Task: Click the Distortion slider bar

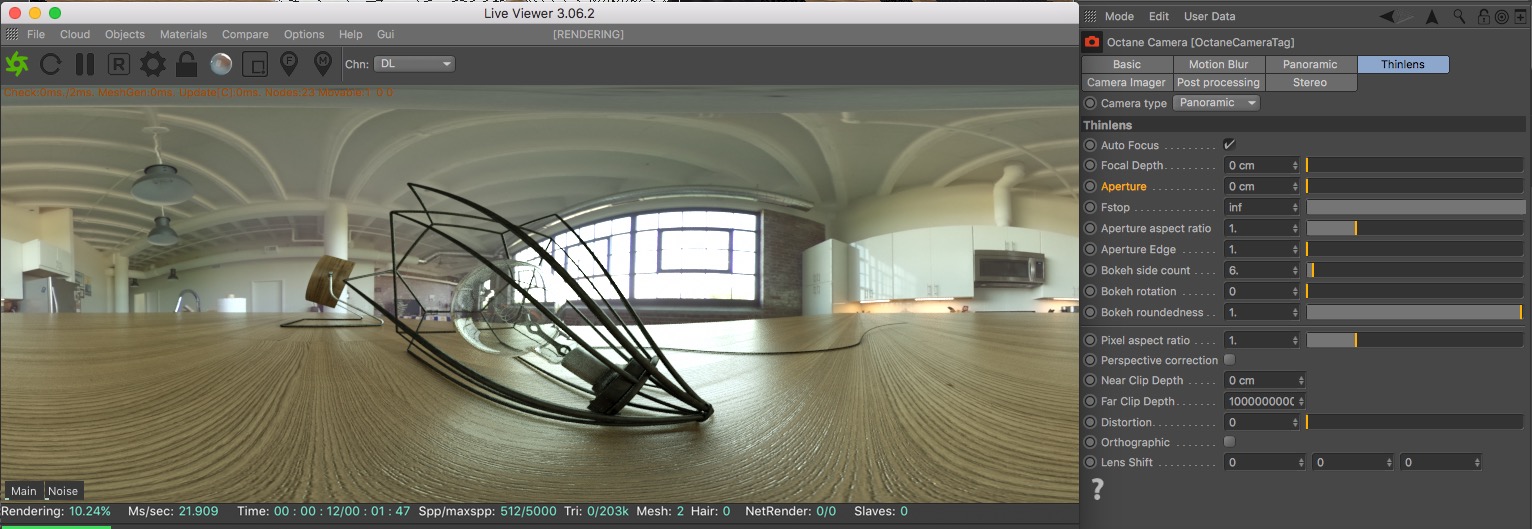Action: coord(1414,422)
